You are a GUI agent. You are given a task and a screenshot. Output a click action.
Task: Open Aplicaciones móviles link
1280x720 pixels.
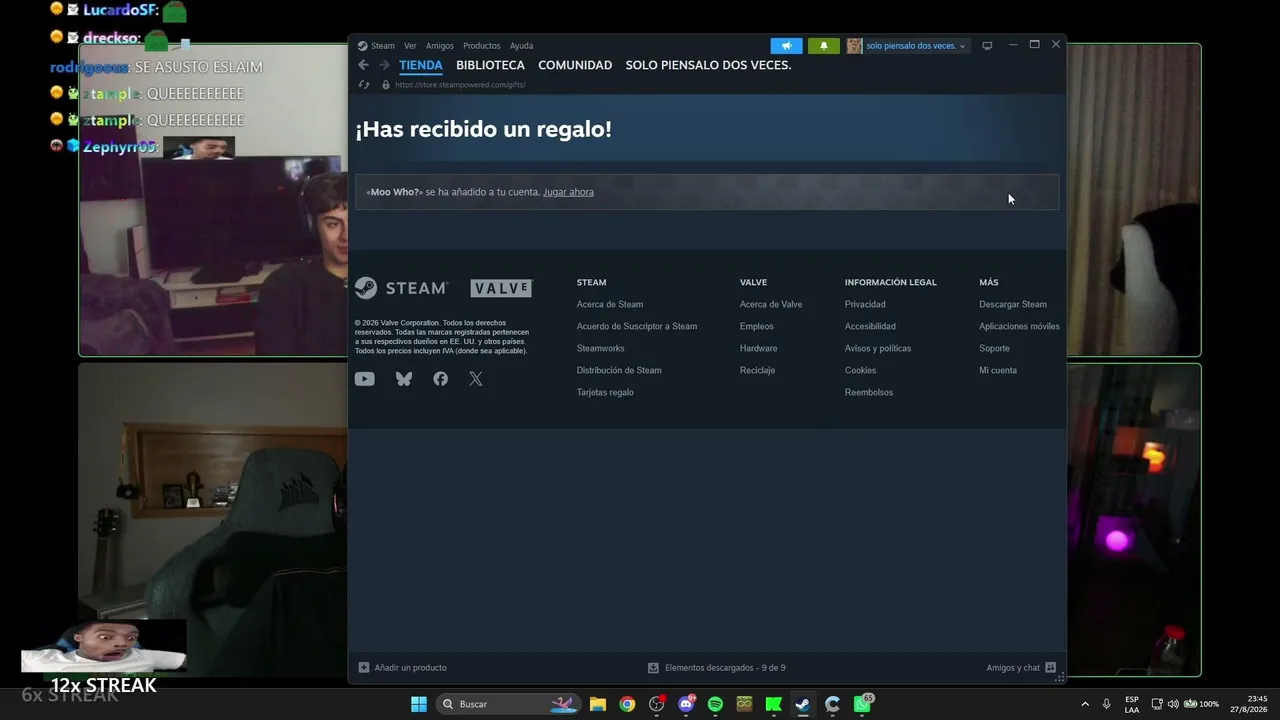point(1019,326)
